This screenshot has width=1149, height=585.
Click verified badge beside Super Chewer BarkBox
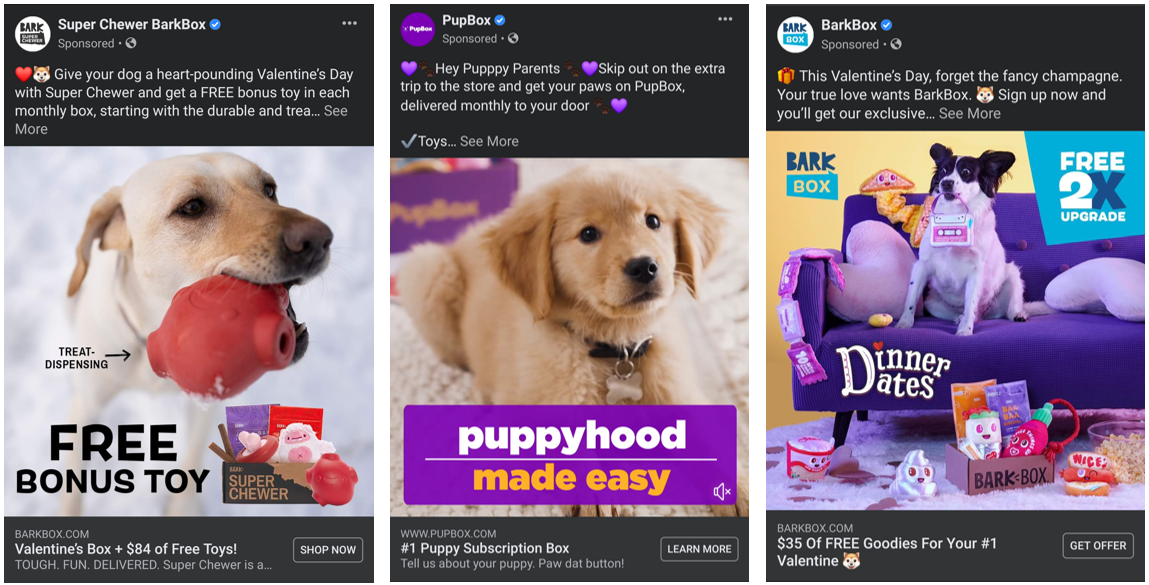pyautogui.click(x=215, y=24)
